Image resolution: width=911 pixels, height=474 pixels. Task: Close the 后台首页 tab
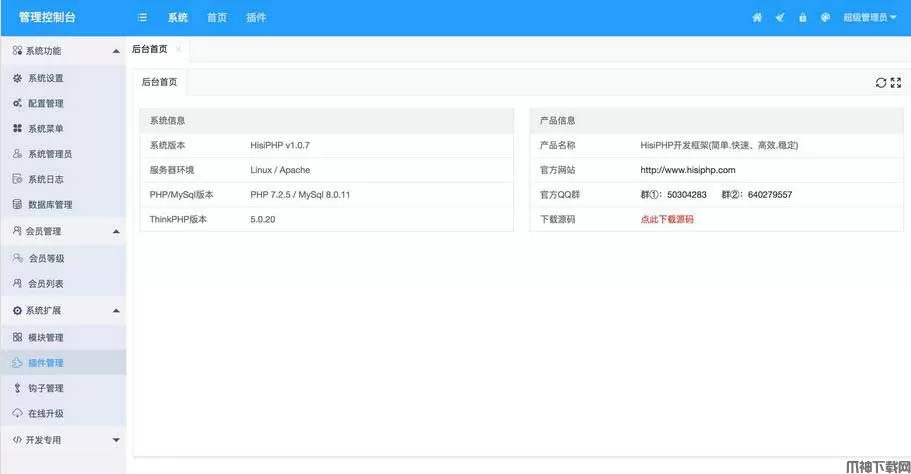[x=178, y=49]
